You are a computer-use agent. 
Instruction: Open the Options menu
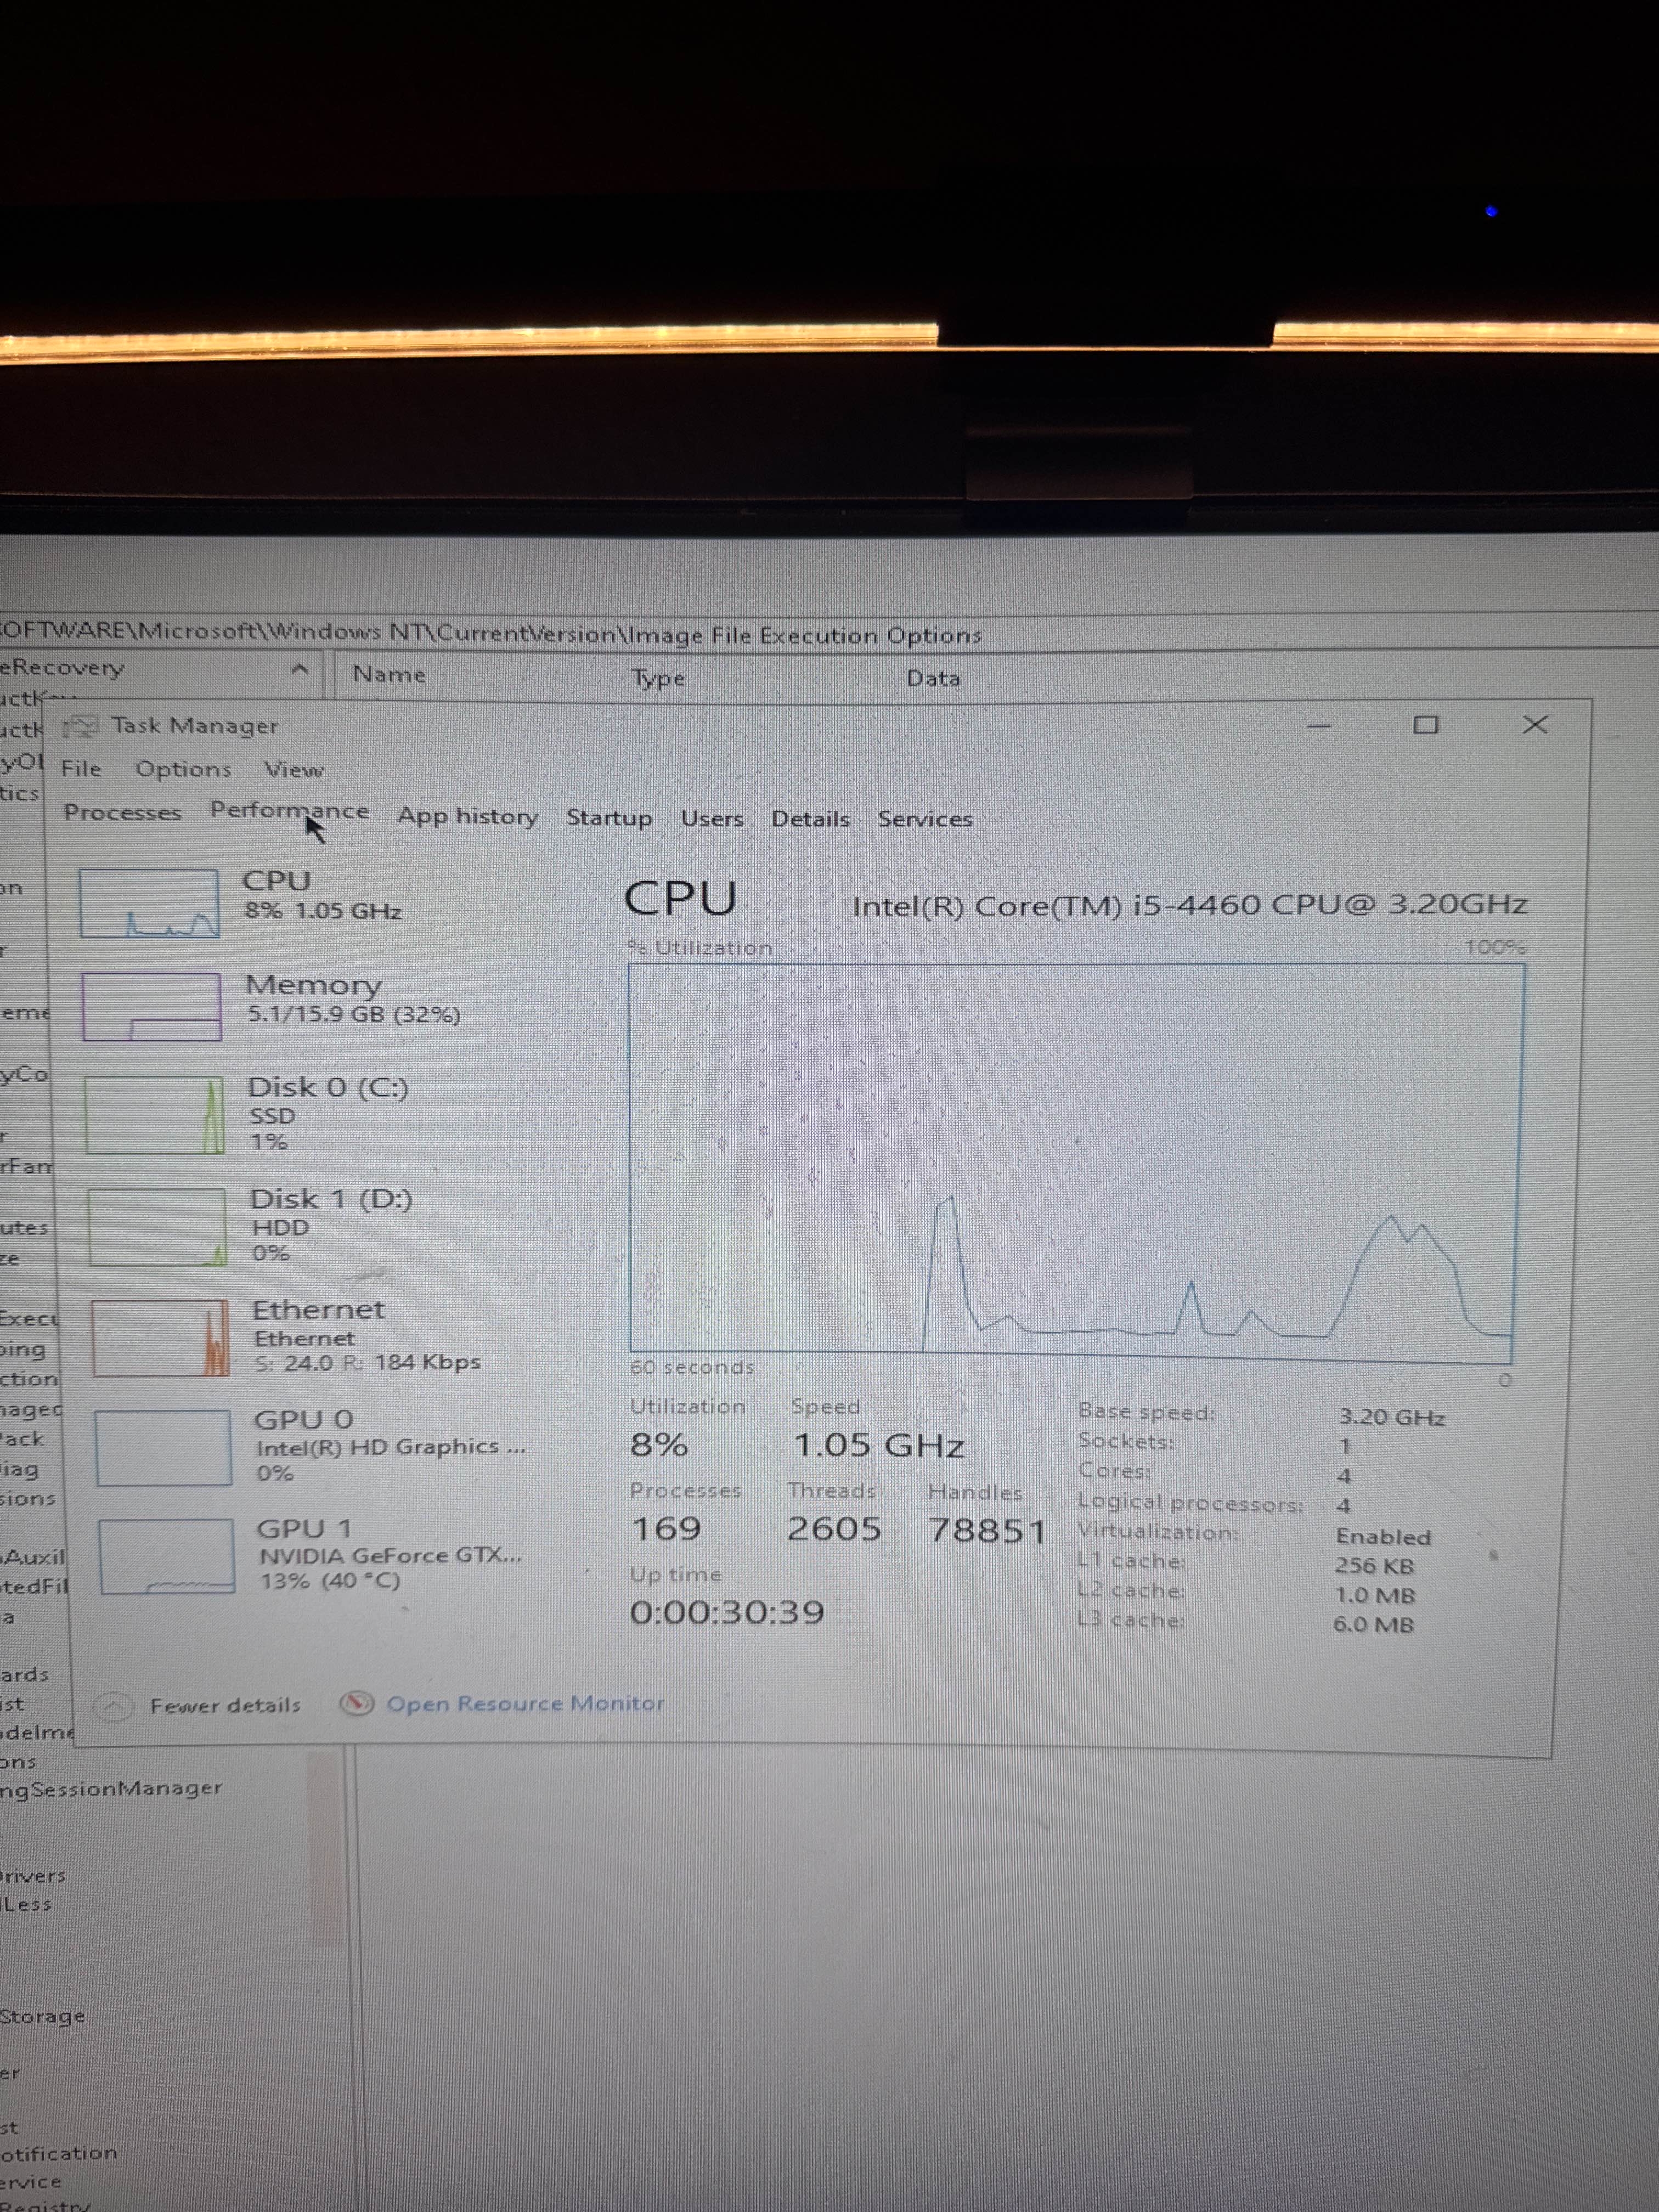point(183,770)
